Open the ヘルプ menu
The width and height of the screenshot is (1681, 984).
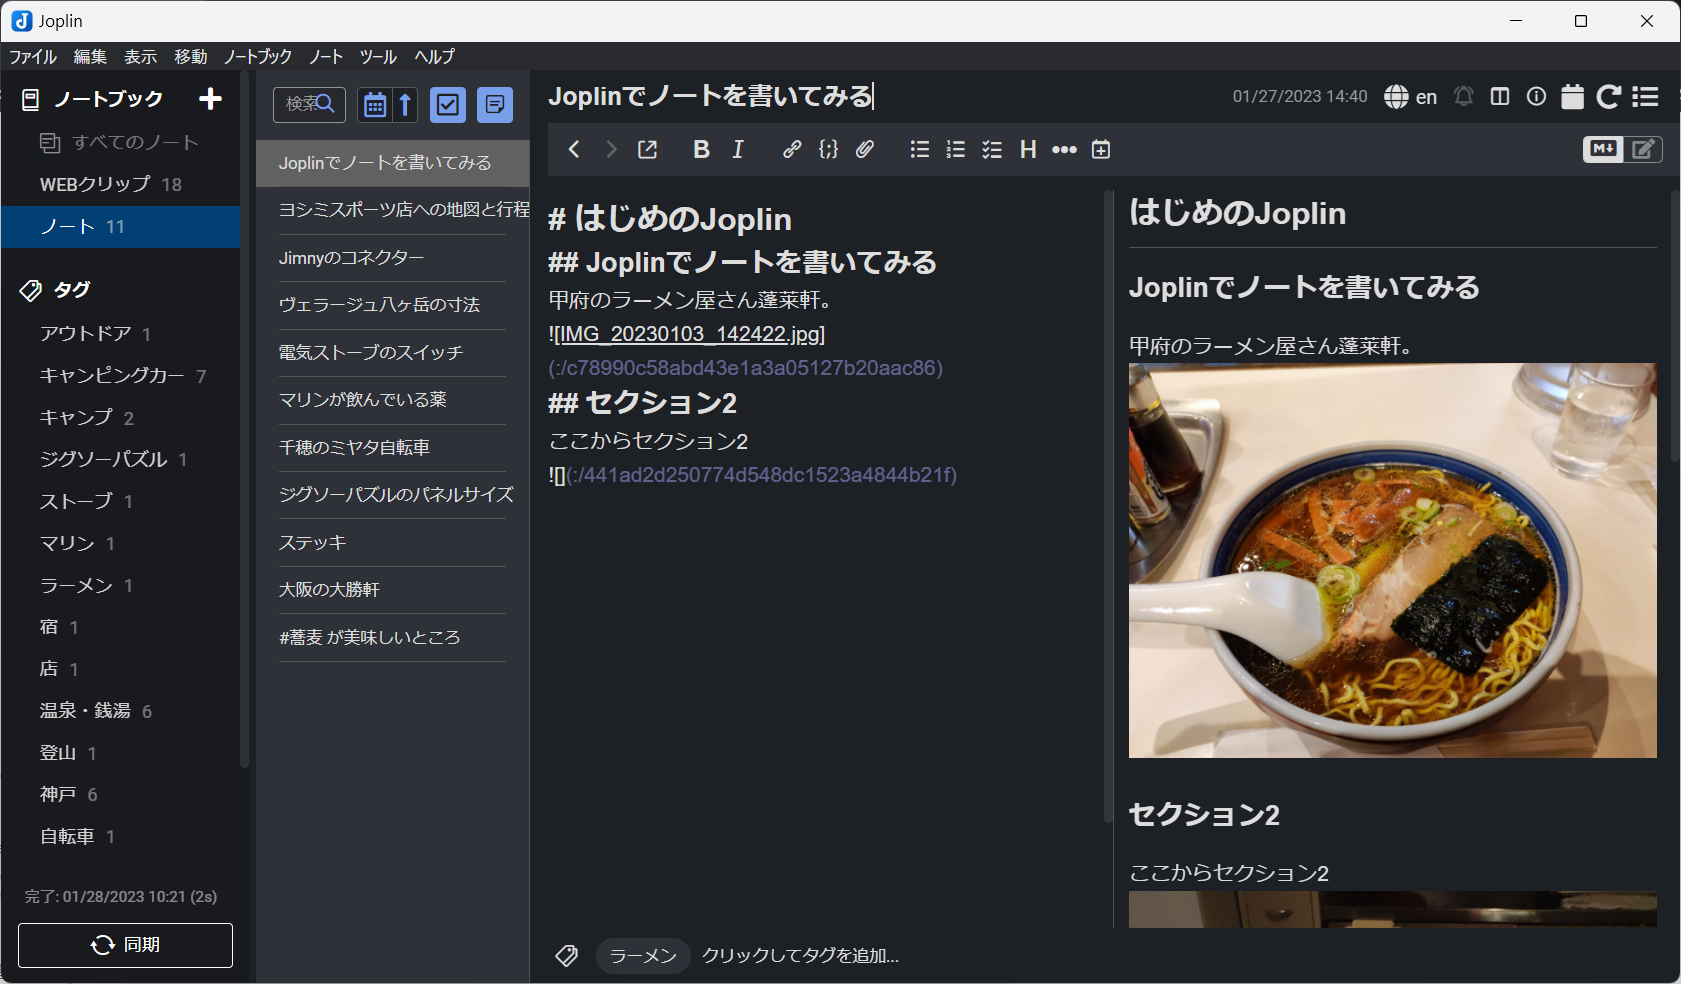tap(434, 56)
